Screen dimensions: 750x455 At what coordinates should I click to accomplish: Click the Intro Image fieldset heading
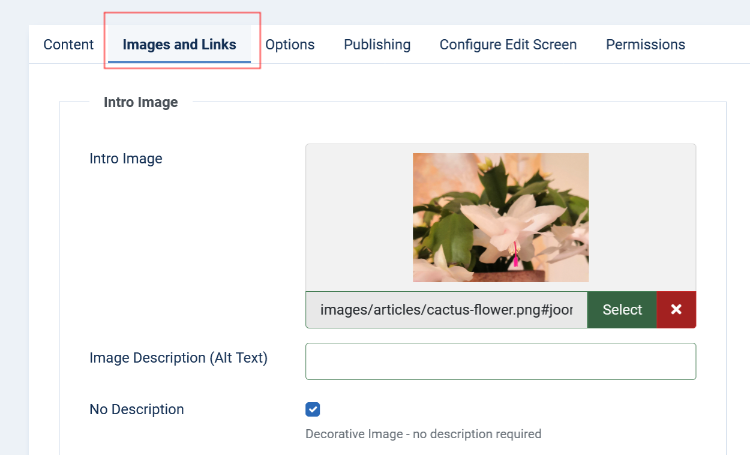pos(141,102)
